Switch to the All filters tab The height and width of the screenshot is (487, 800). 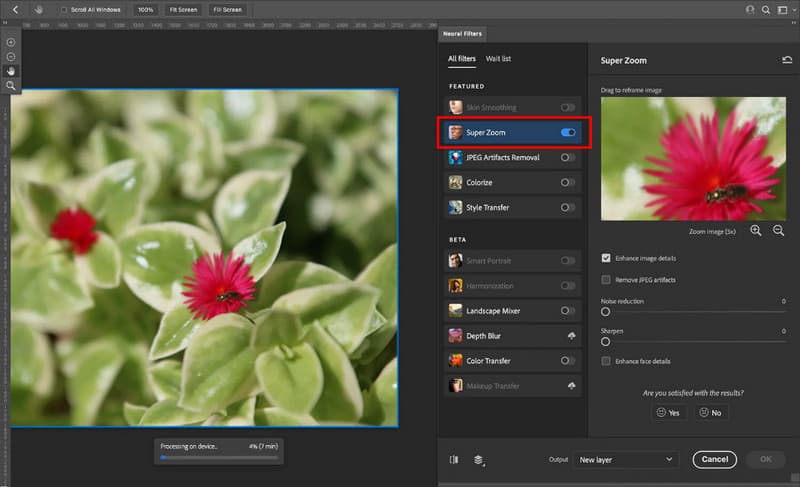coord(462,59)
